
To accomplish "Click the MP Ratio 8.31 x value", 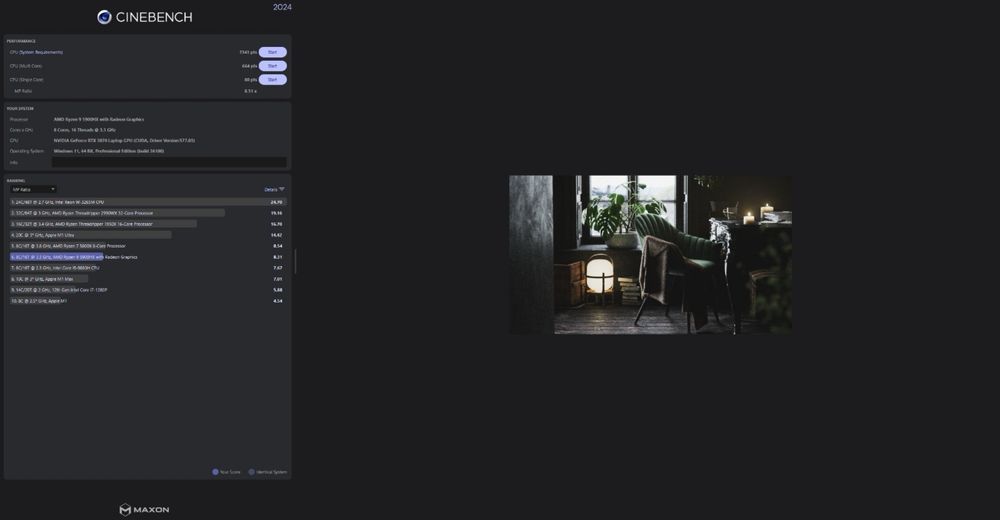I will click(x=250, y=91).
